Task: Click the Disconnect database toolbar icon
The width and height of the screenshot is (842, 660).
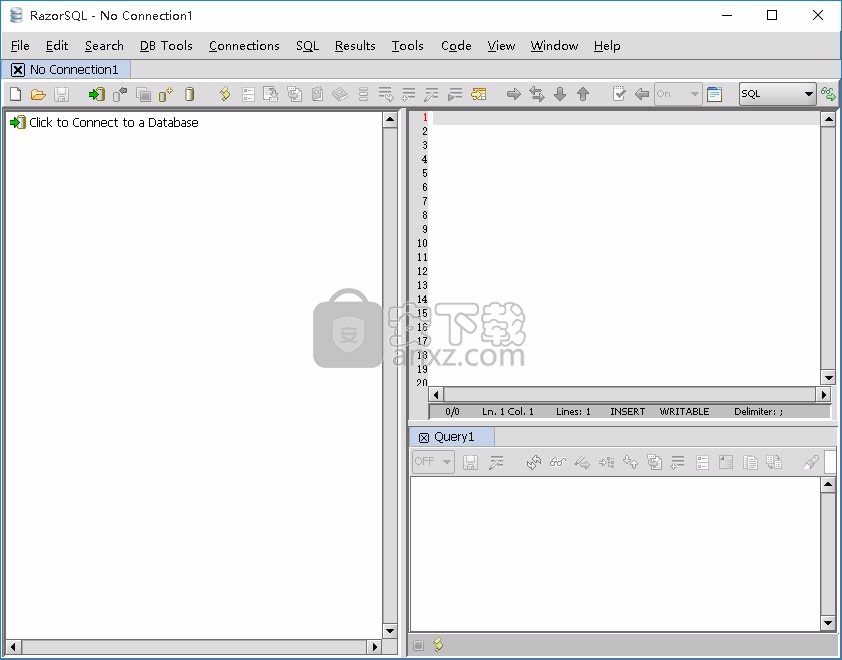Action: tap(120, 95)
